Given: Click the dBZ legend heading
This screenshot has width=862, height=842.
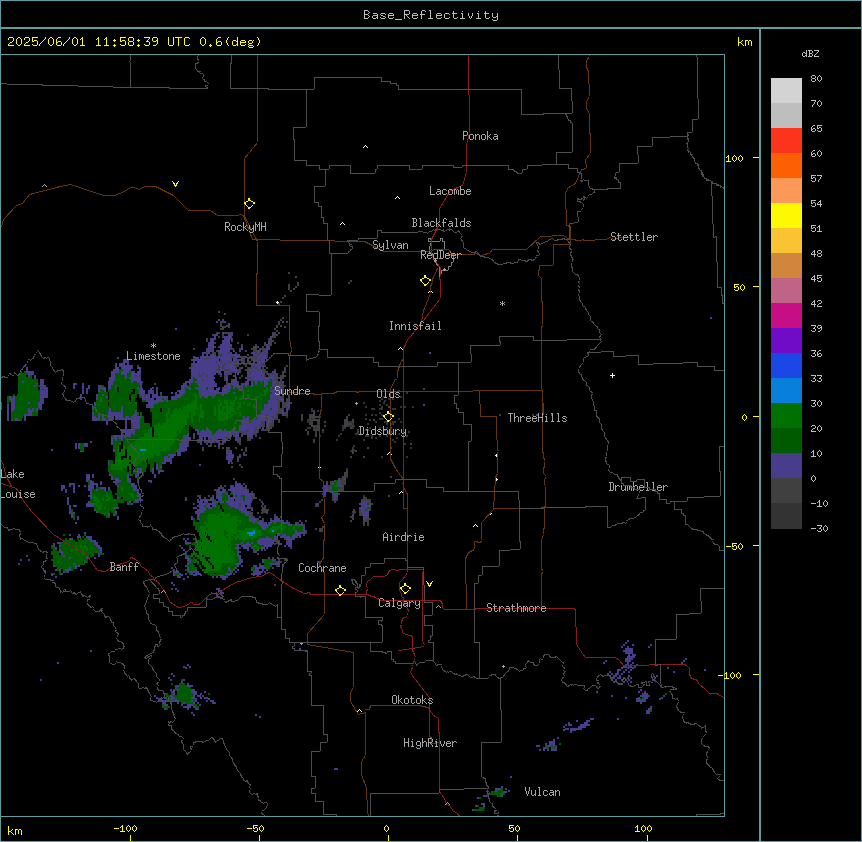Looking at the screenshot, I should tap(810, 53).
